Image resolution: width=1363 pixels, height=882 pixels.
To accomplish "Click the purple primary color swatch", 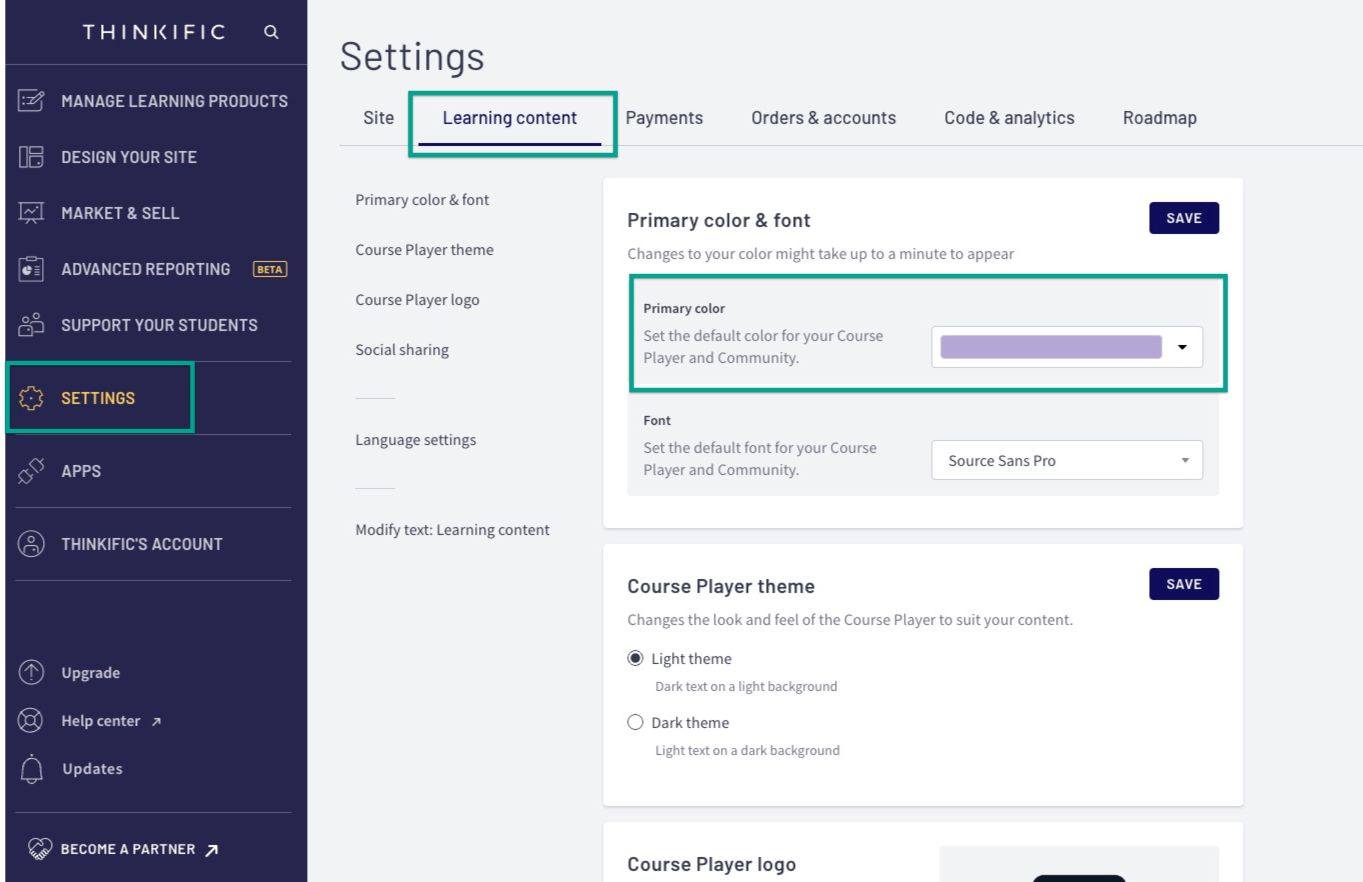I will [x=1051, y=347].
